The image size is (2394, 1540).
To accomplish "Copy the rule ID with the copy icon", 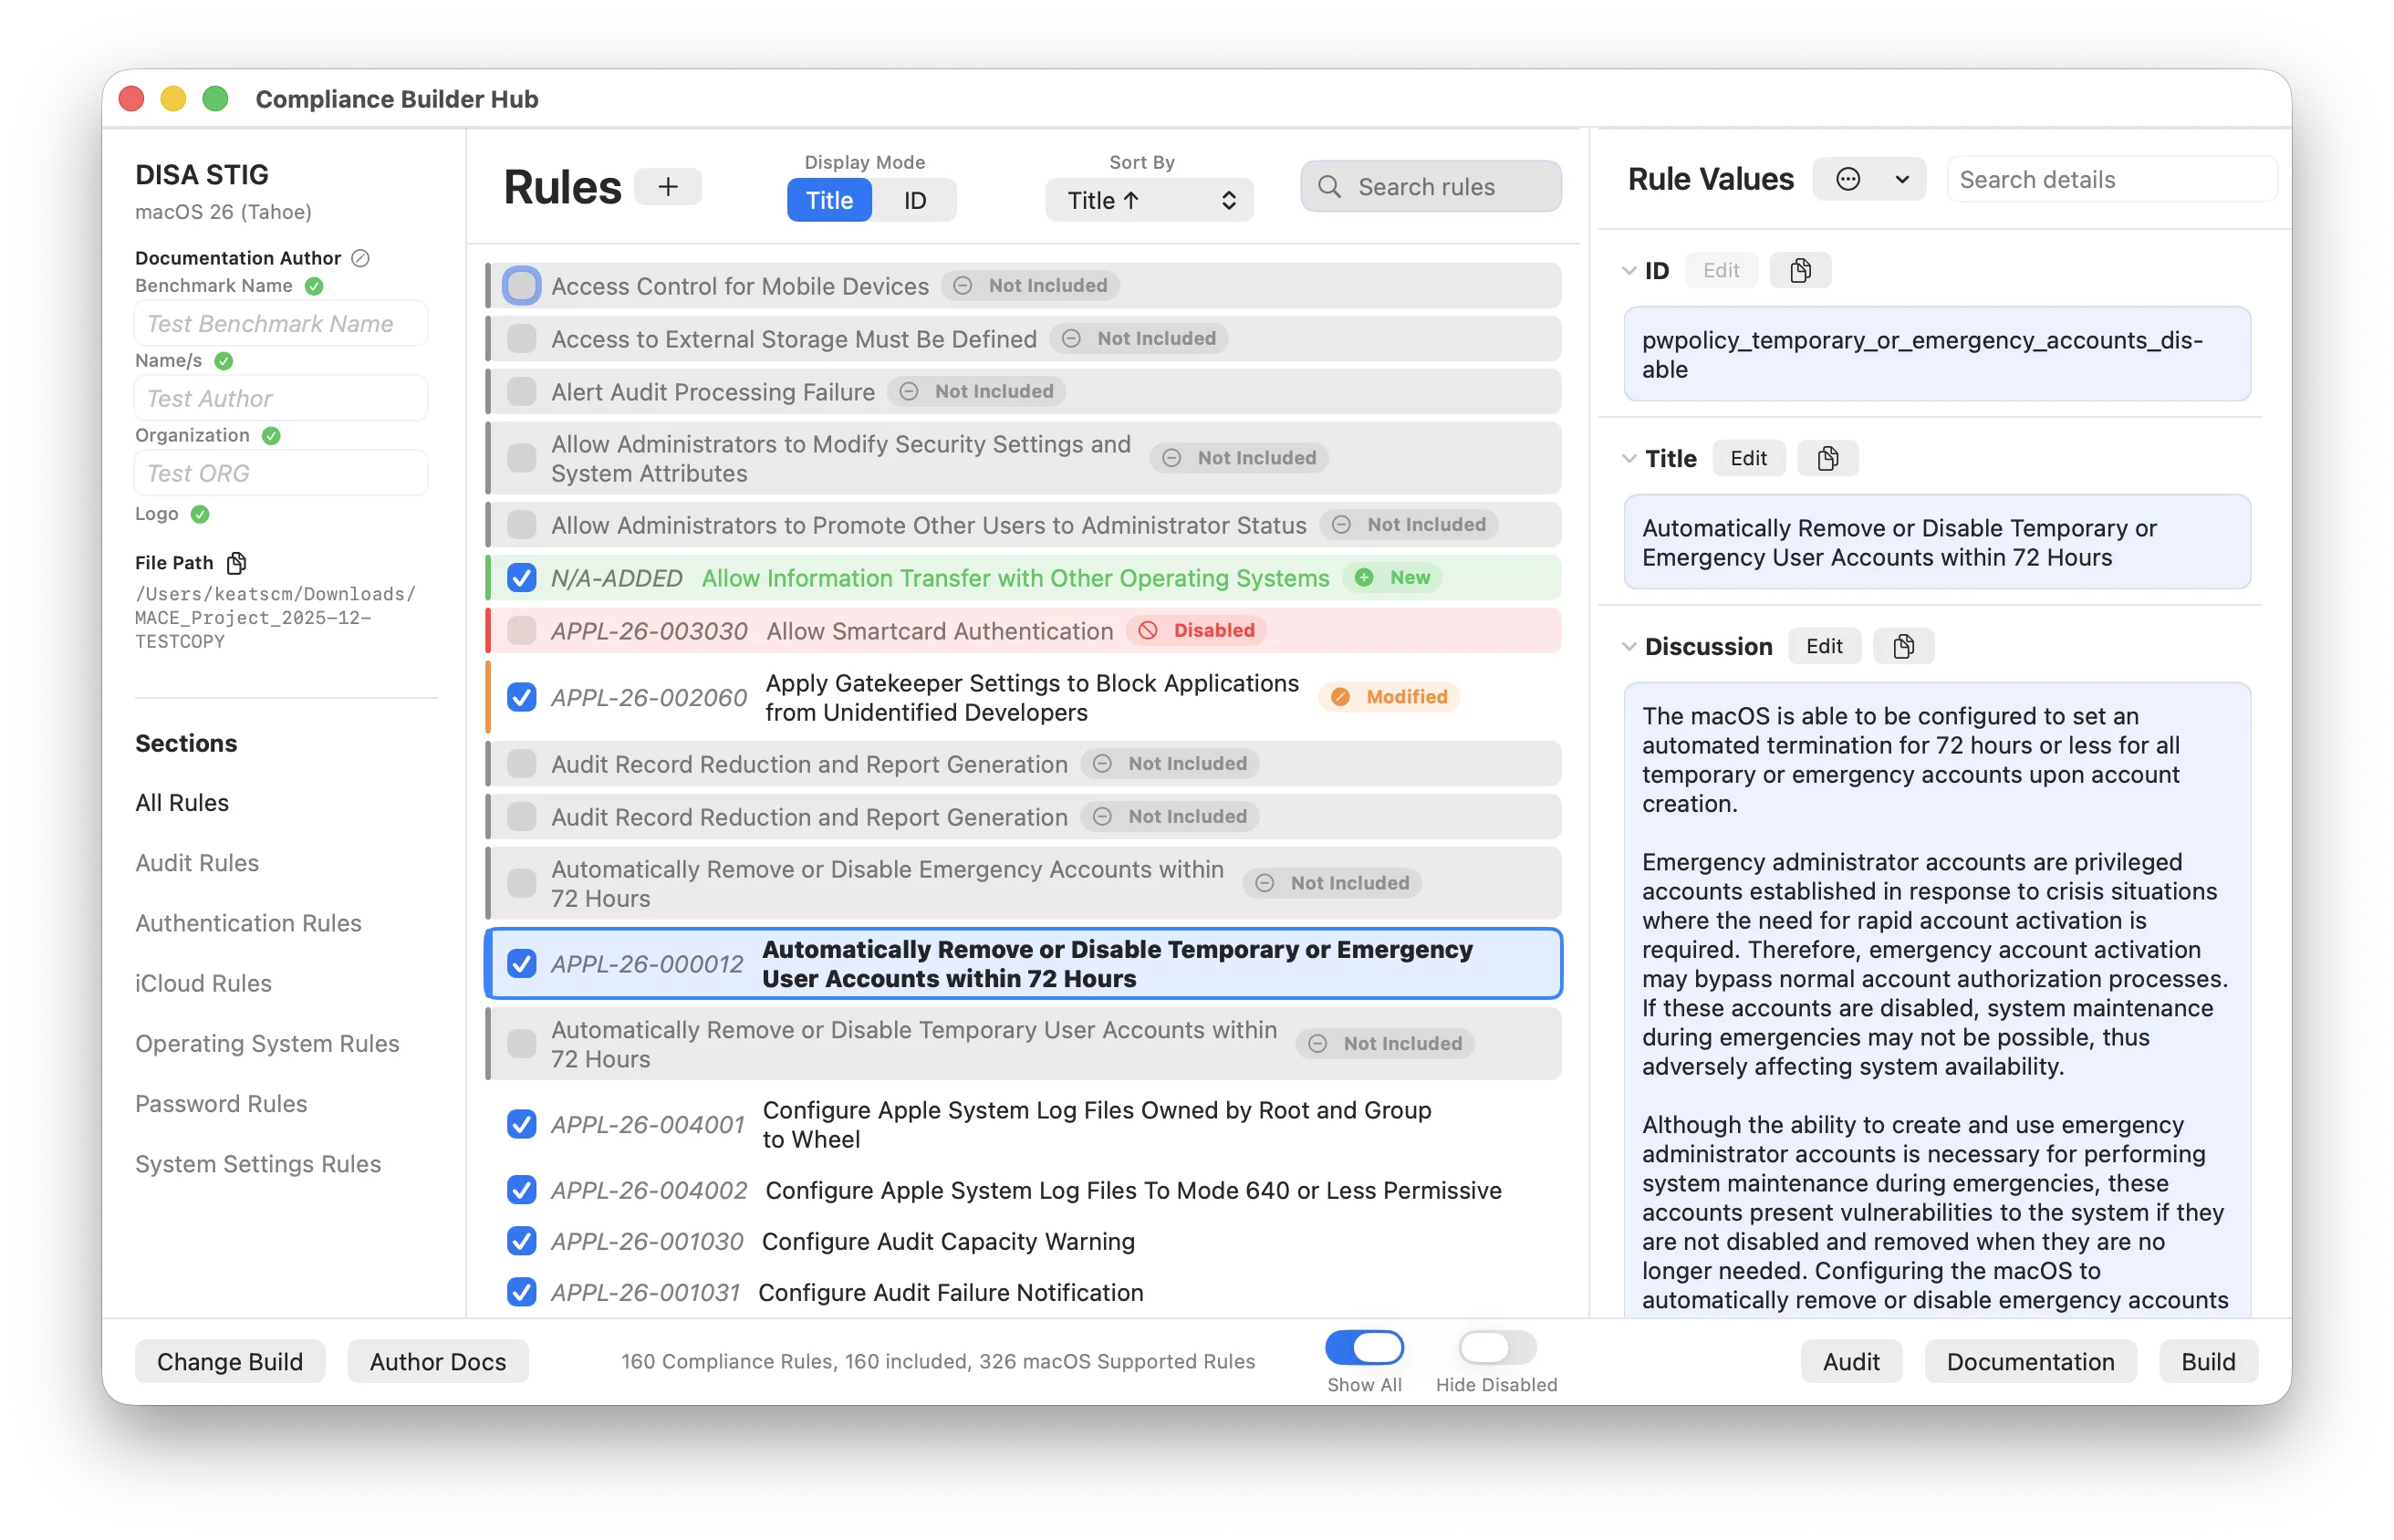I will point(1800,269).
